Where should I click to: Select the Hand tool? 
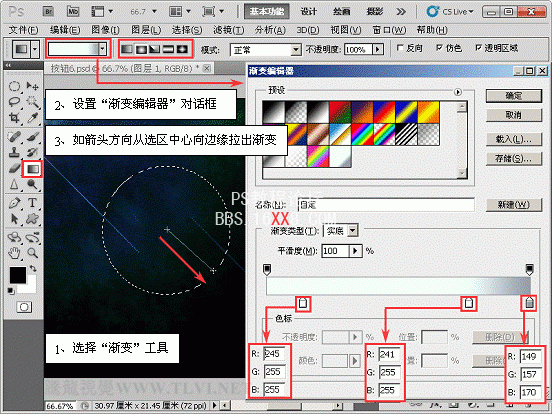click(14, 253)
